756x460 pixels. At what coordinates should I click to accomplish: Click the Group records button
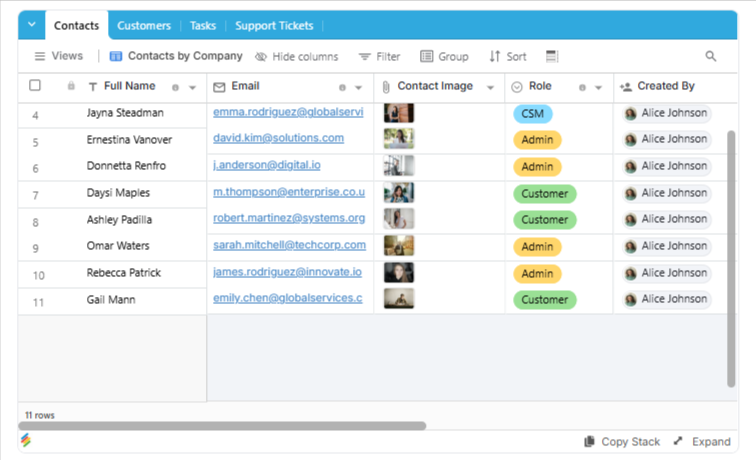[444, 57]
